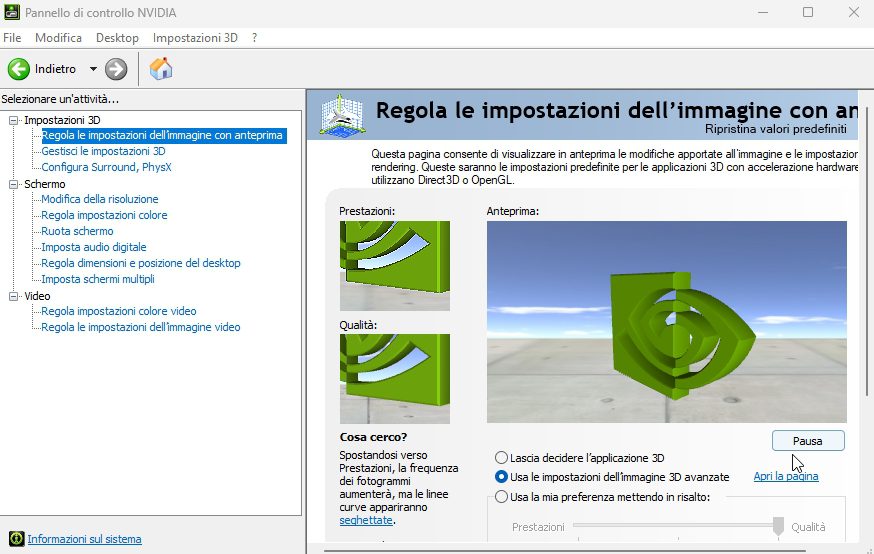This screenshot has width=874, height=554.
Task: Open the Indietro history dropdown arrow
Action: pos(93,69)
